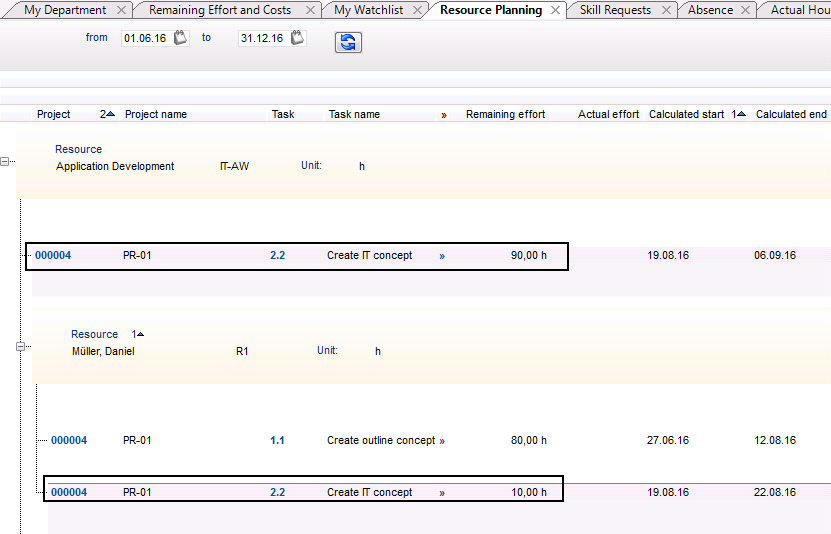The image size is (831, 534).
Task: Select the 10,00 h remaining effort cell
Action: click(528, 492)
